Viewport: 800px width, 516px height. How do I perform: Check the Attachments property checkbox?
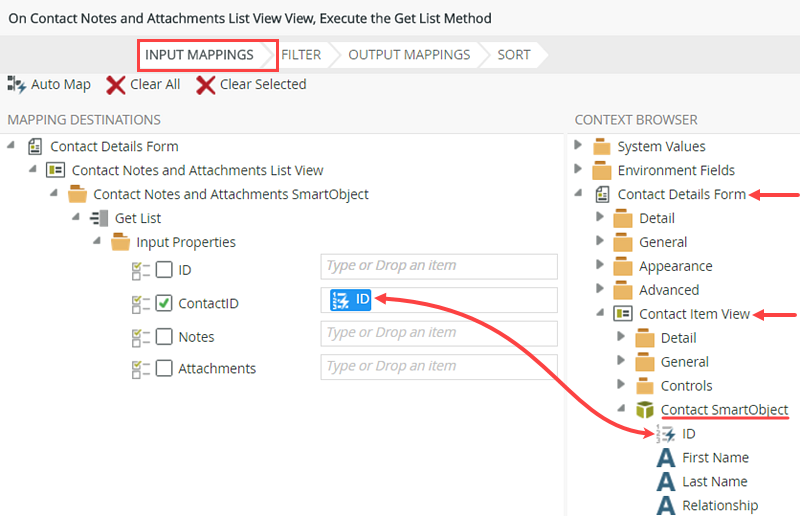click(164, 369)
